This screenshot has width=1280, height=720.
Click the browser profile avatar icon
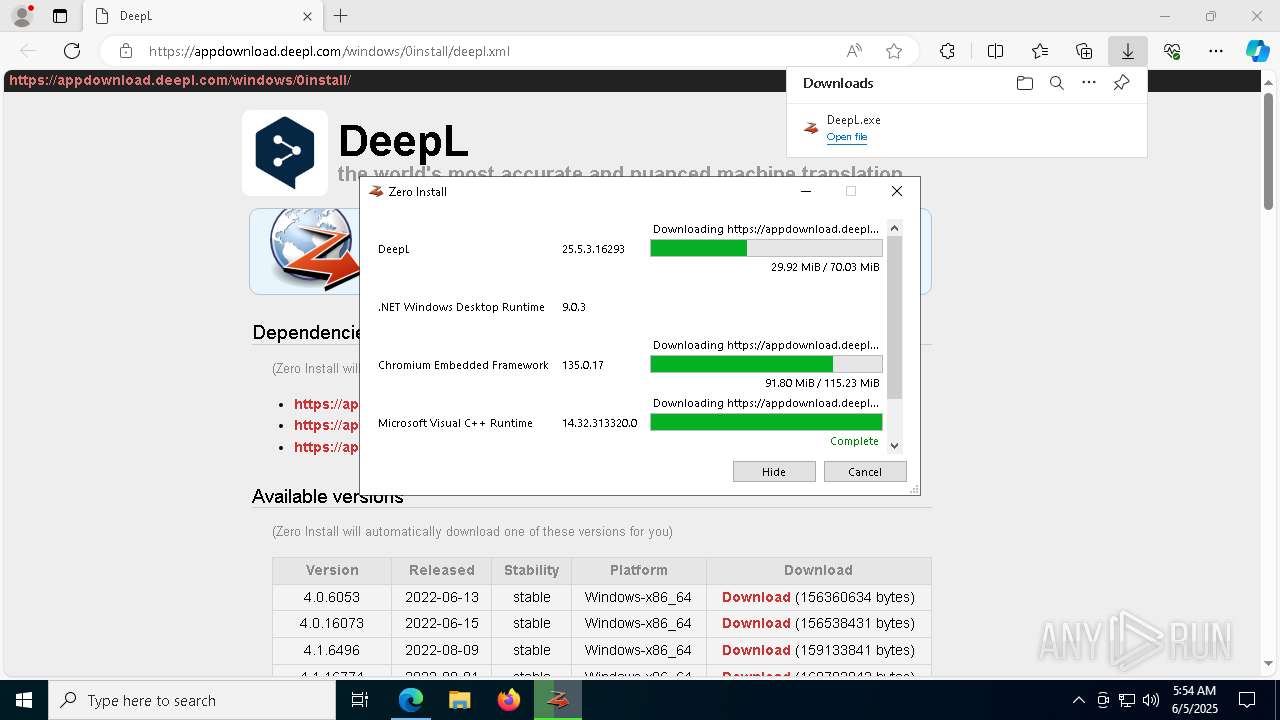coord(22,16)
